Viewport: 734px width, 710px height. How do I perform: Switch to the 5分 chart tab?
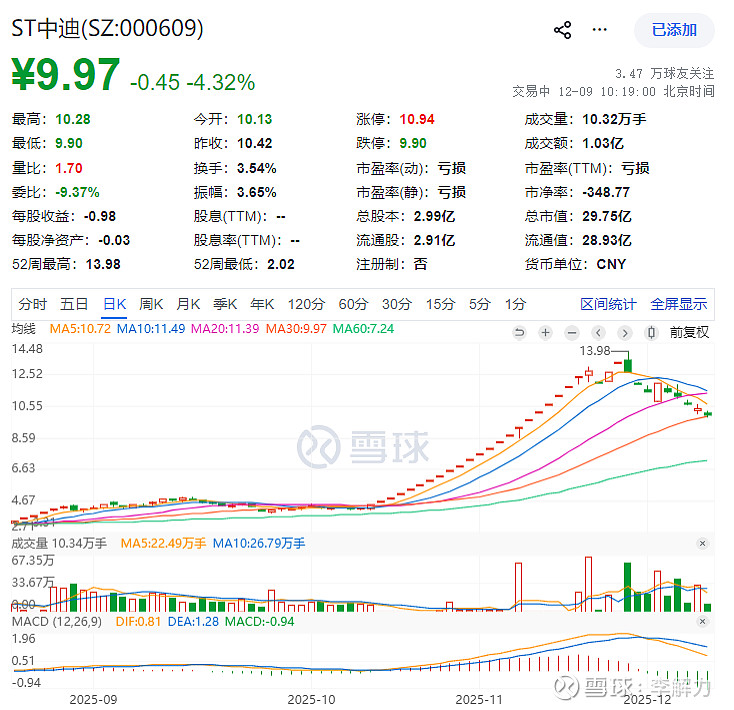pos(480,304)
